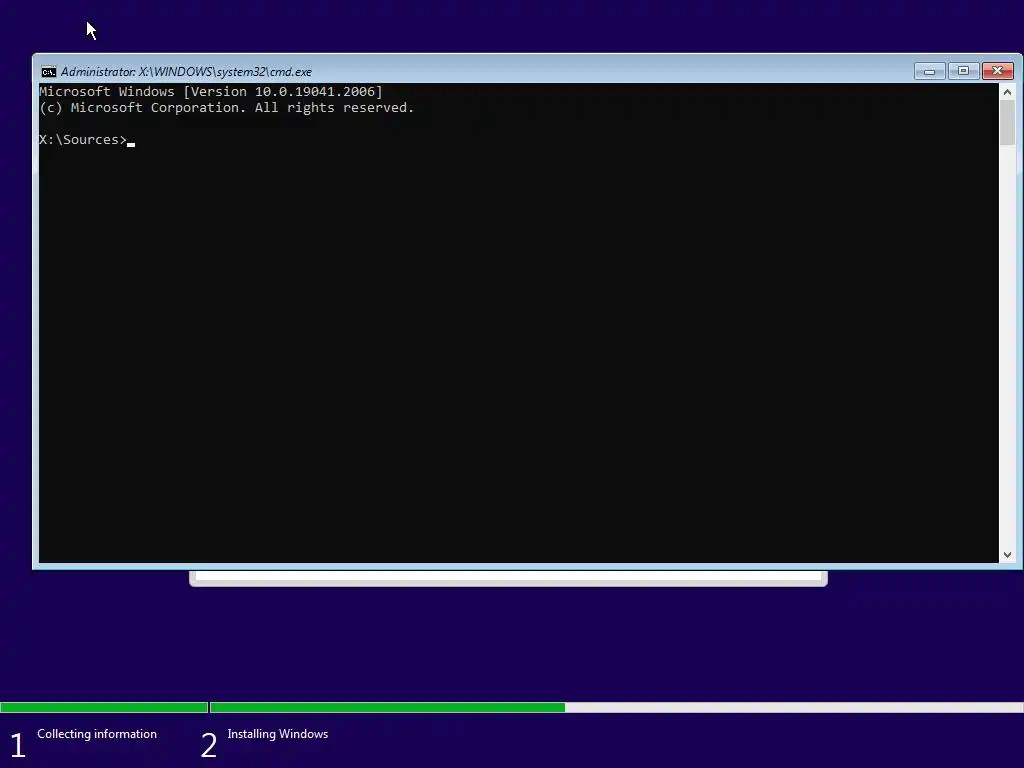Open the cmd.exe system menu icon

click(48, 72)
